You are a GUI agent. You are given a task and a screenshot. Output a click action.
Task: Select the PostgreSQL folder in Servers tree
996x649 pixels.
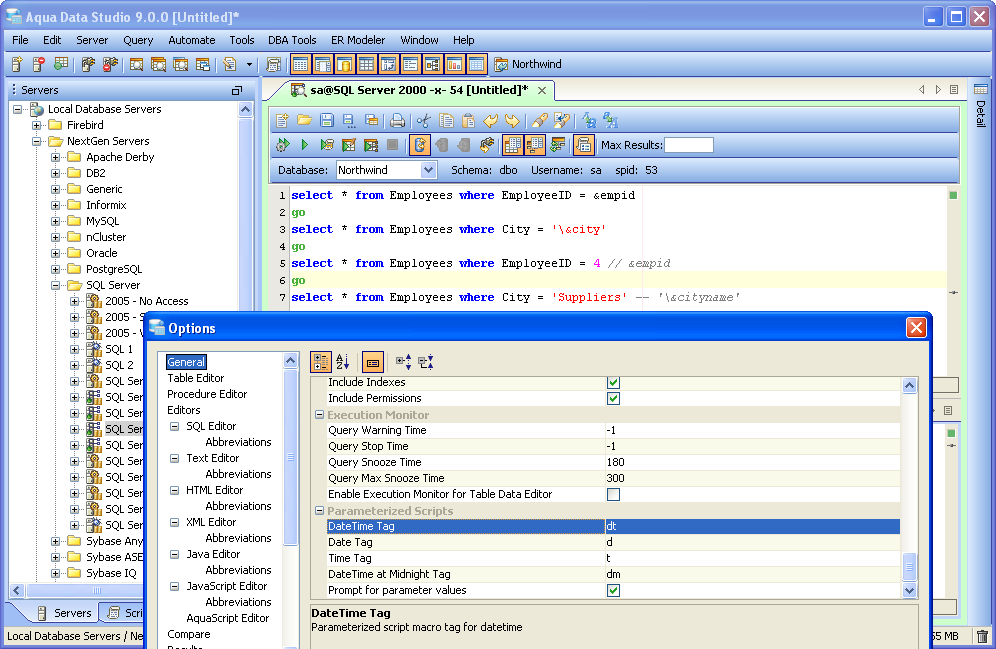114,269
